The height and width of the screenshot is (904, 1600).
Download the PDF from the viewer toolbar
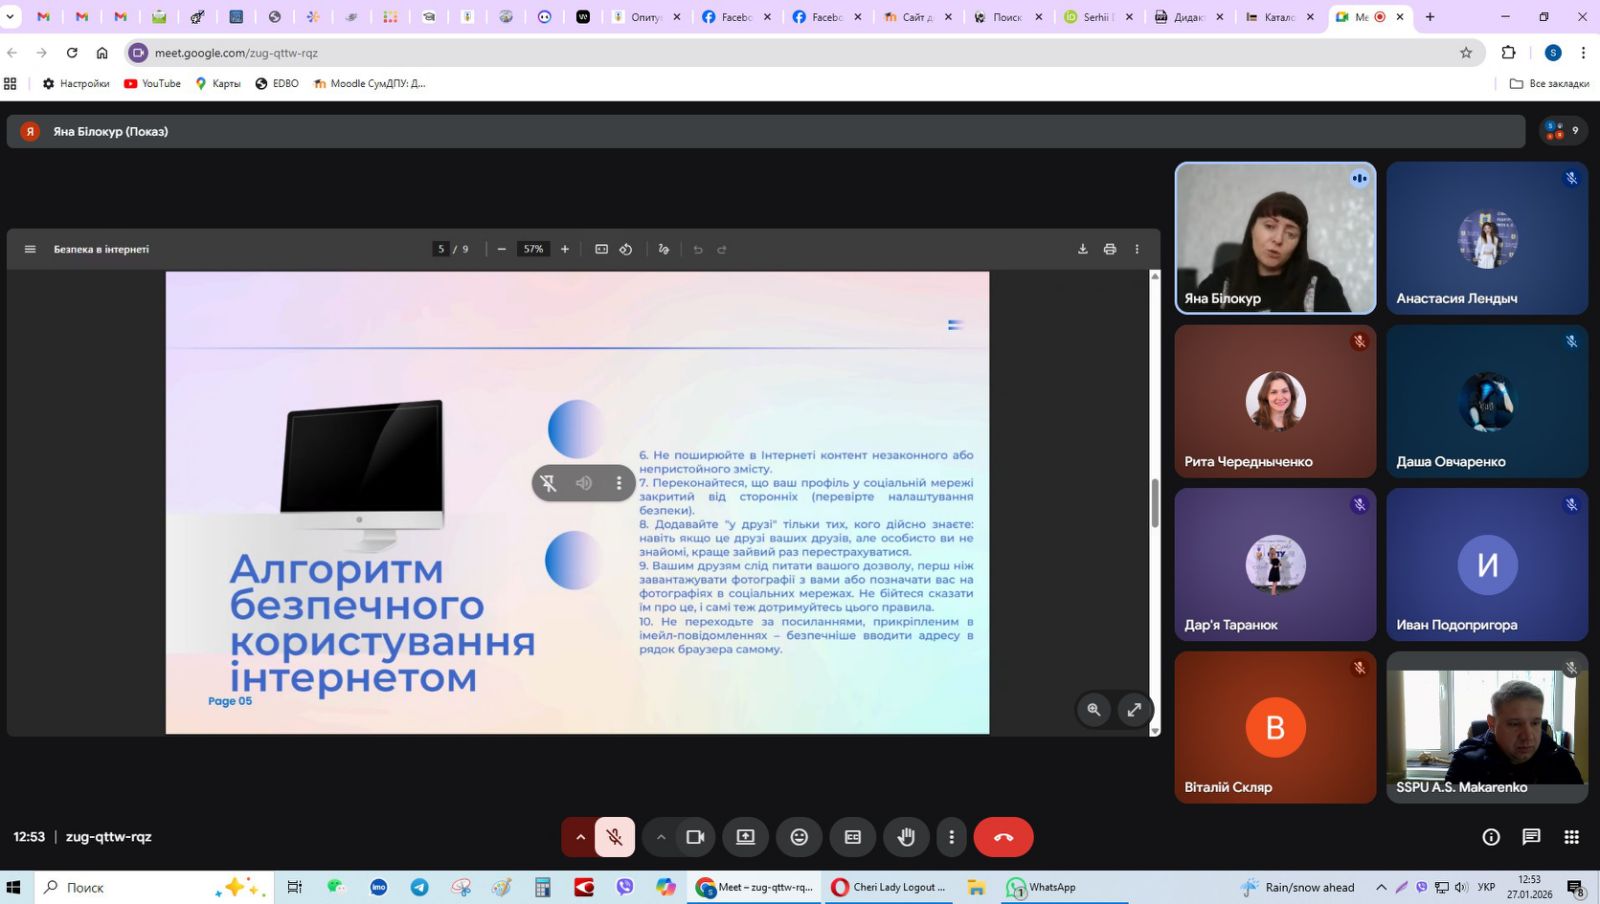pyautogui.click(x=1082, y=249)
